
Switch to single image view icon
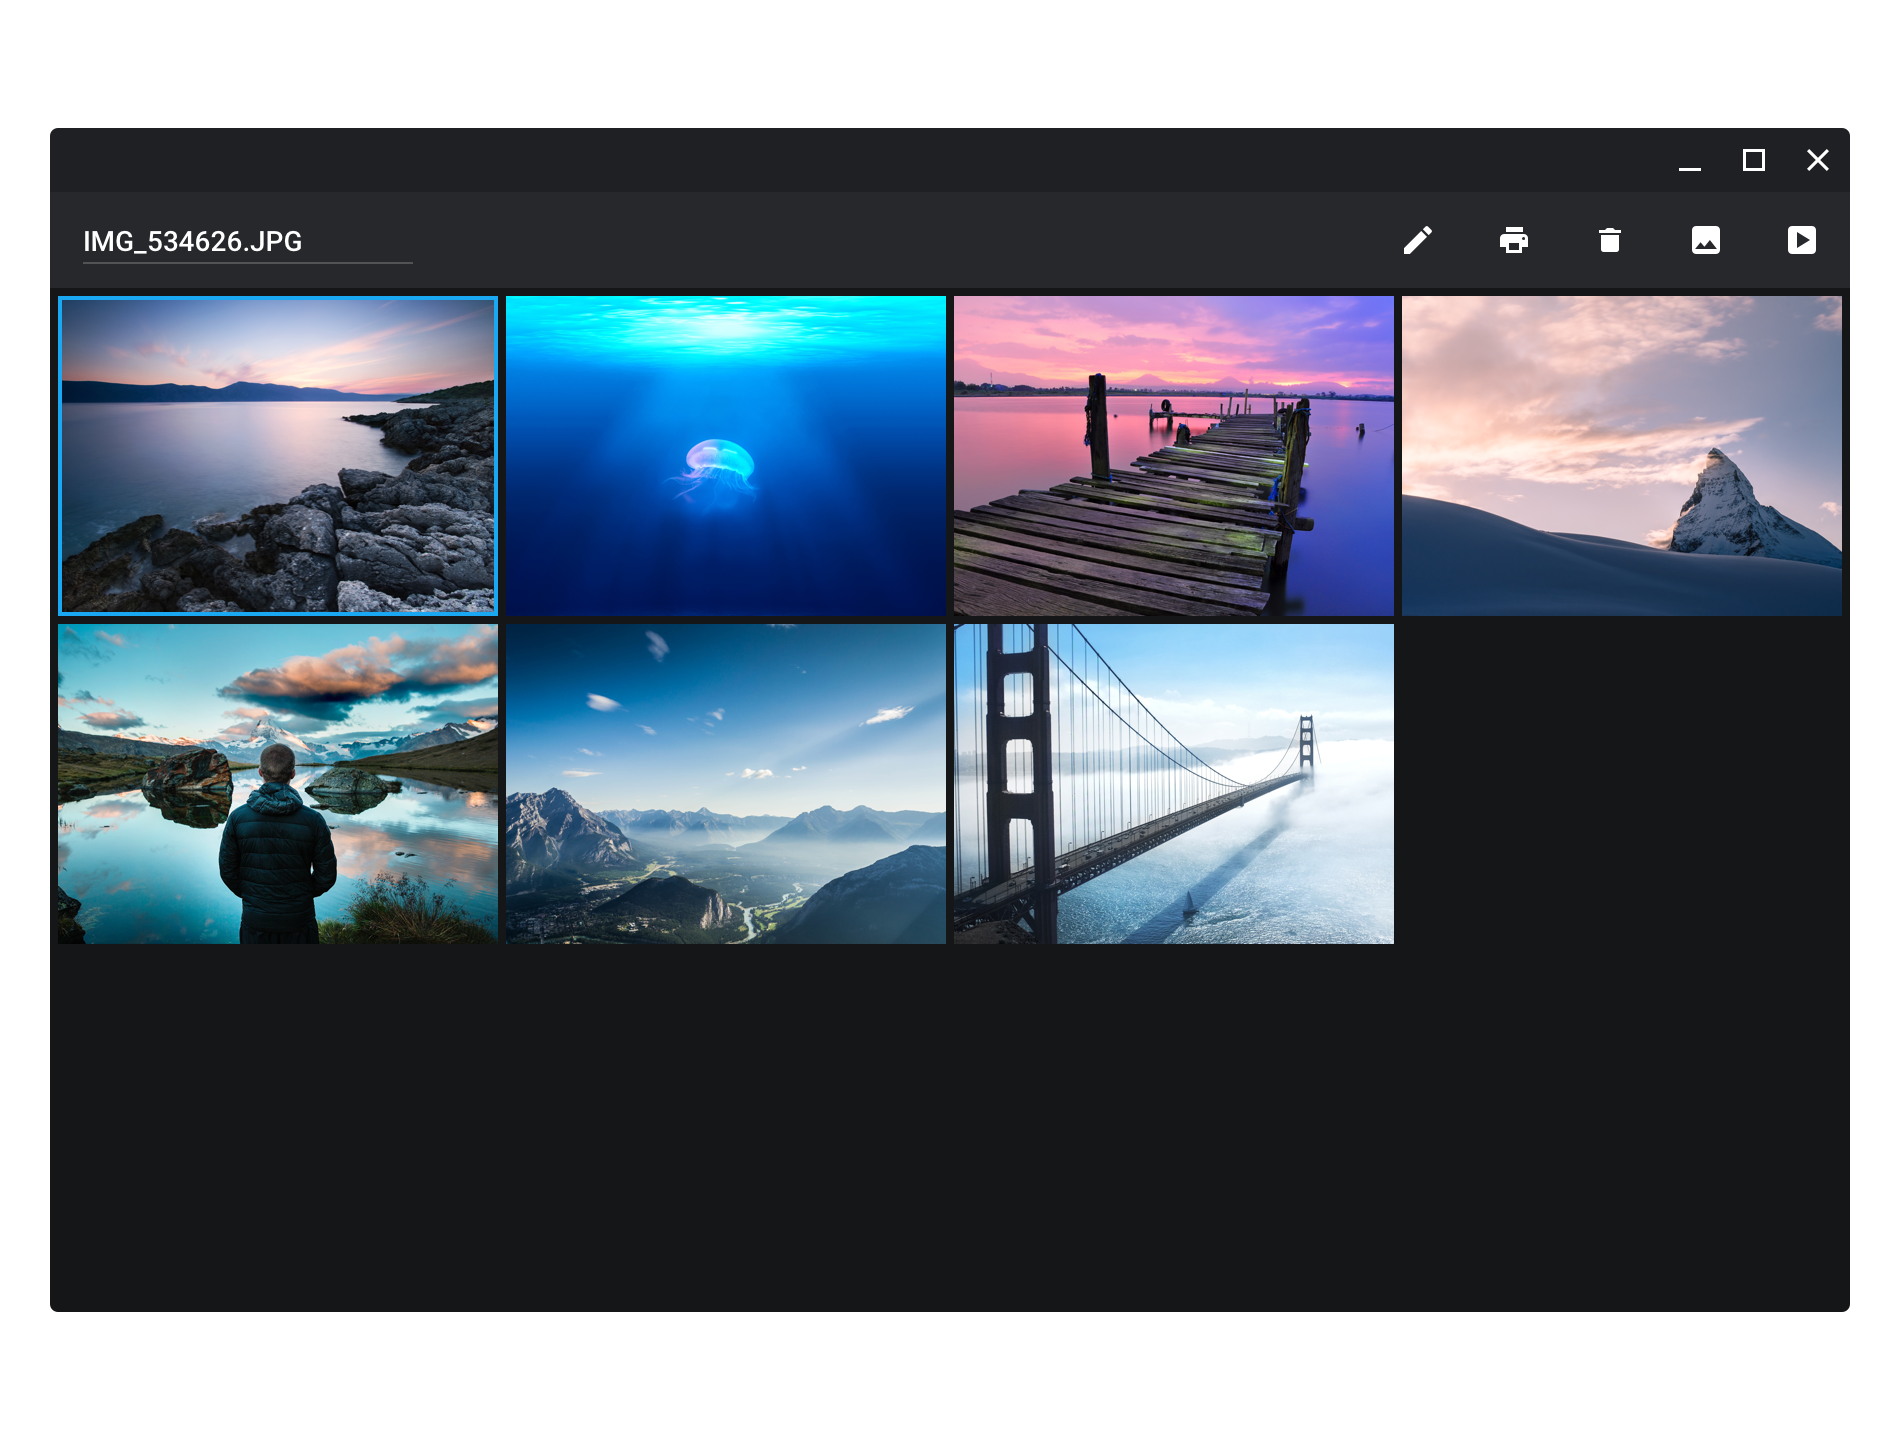1705,240
